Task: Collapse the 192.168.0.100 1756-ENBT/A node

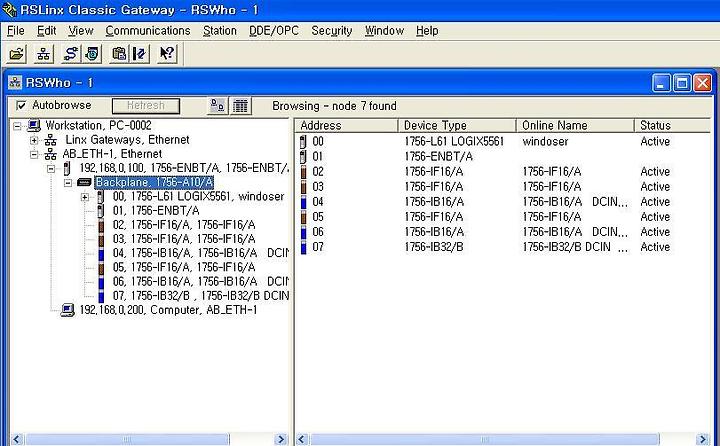Action: pos(51,169)
